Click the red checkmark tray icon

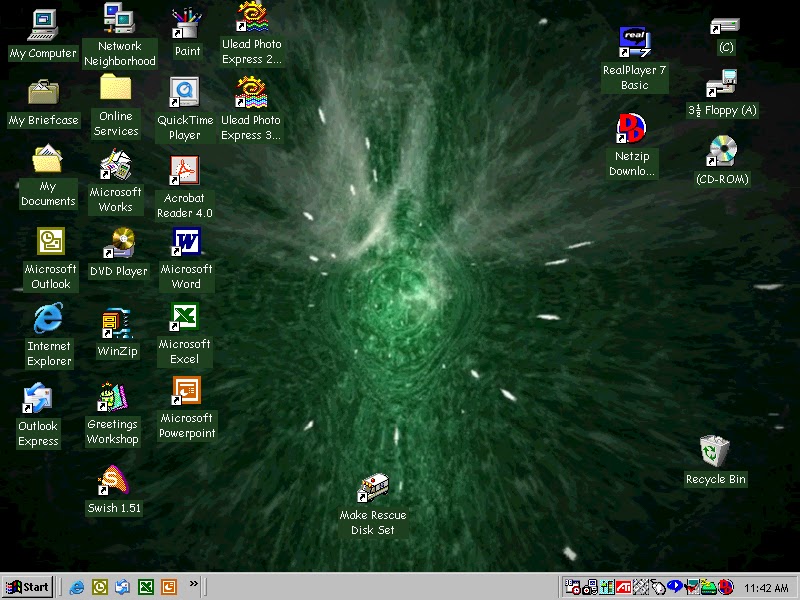(x=692, y=587)
